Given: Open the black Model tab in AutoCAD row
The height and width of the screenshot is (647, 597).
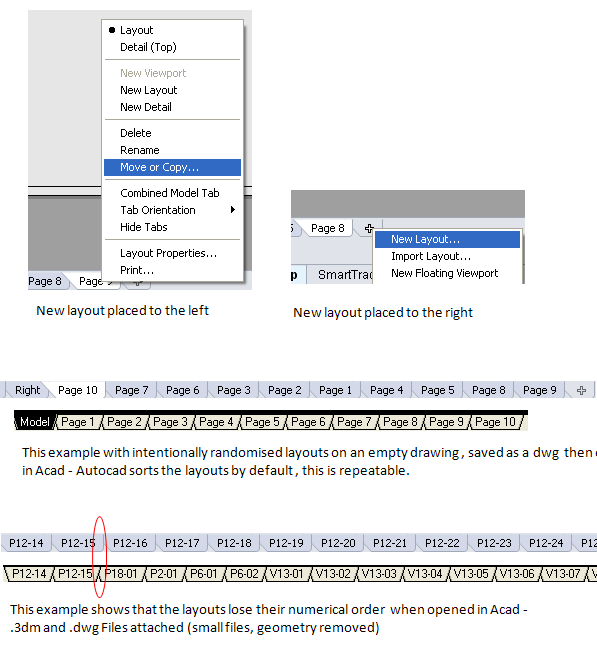Looking at the screenshot, I should [35, 422].
